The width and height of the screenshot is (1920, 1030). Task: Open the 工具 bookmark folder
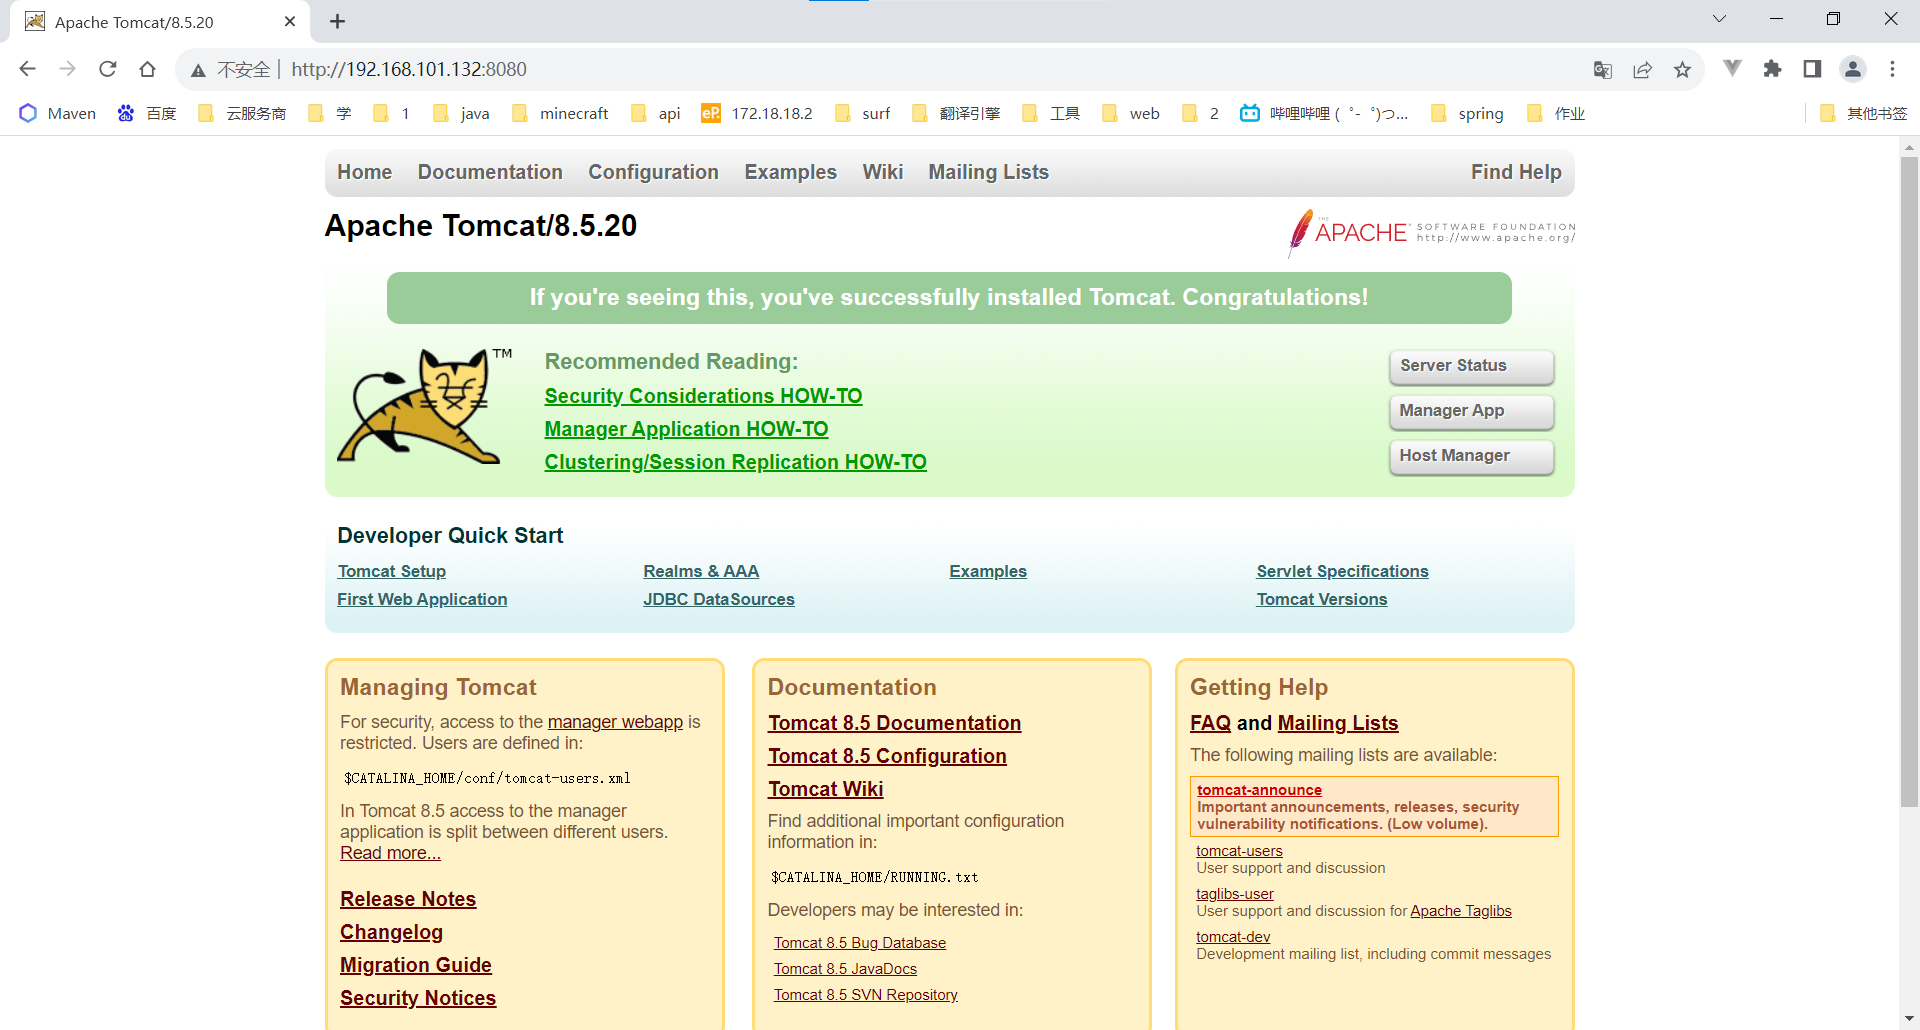click(x=1051, y=113)
